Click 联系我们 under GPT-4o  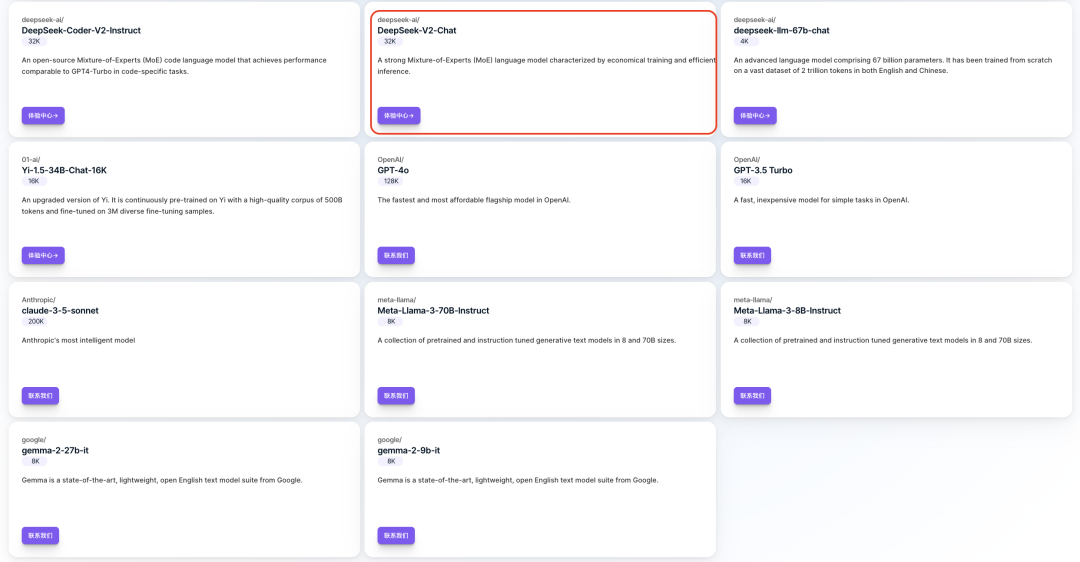(x=396, y=256)
